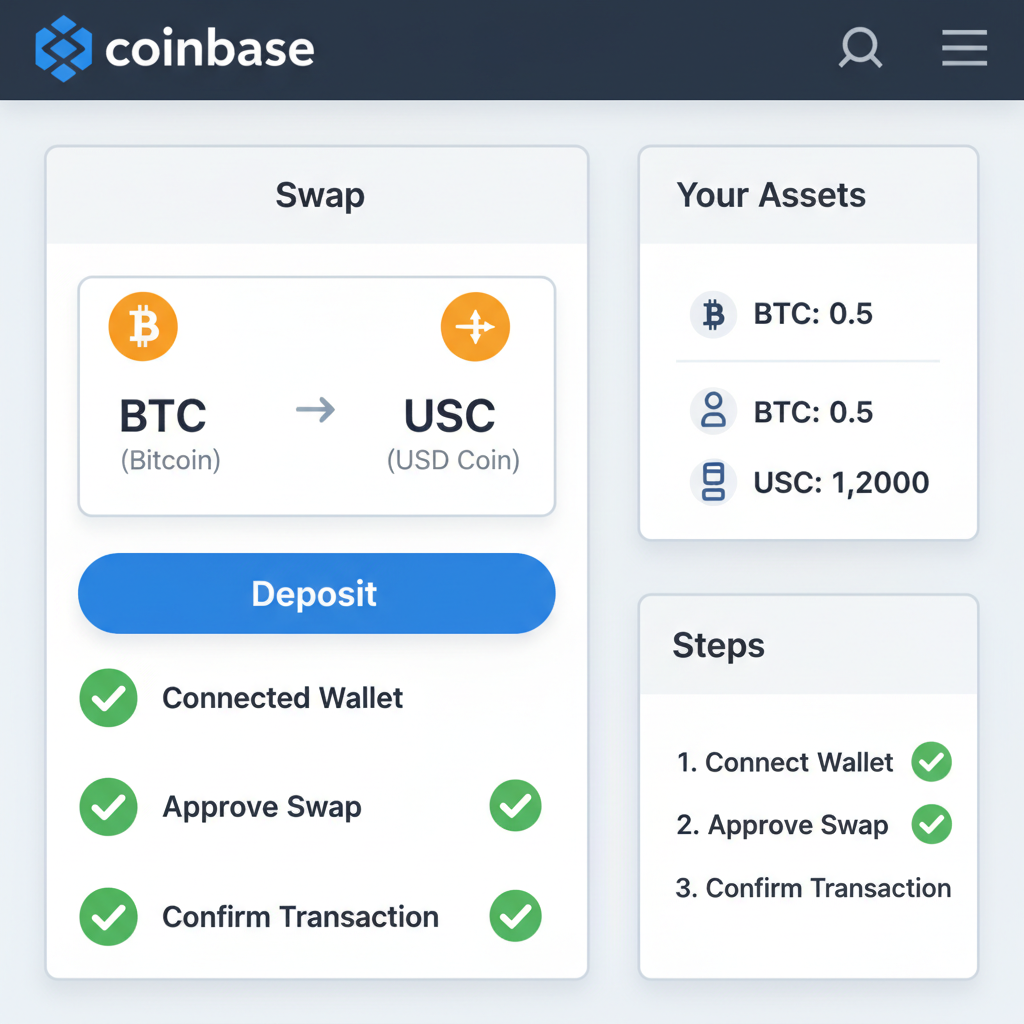Expand the hamburger menu
This screenshot has height=1024, width=1024.
pos(963,47)
